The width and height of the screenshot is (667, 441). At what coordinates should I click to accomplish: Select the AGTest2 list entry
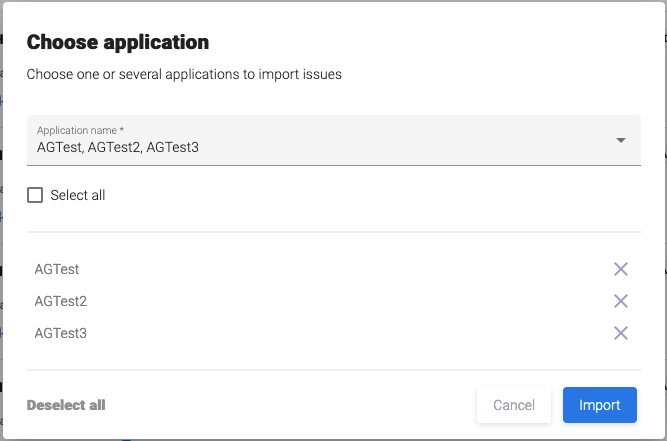(x=60, y=301)
